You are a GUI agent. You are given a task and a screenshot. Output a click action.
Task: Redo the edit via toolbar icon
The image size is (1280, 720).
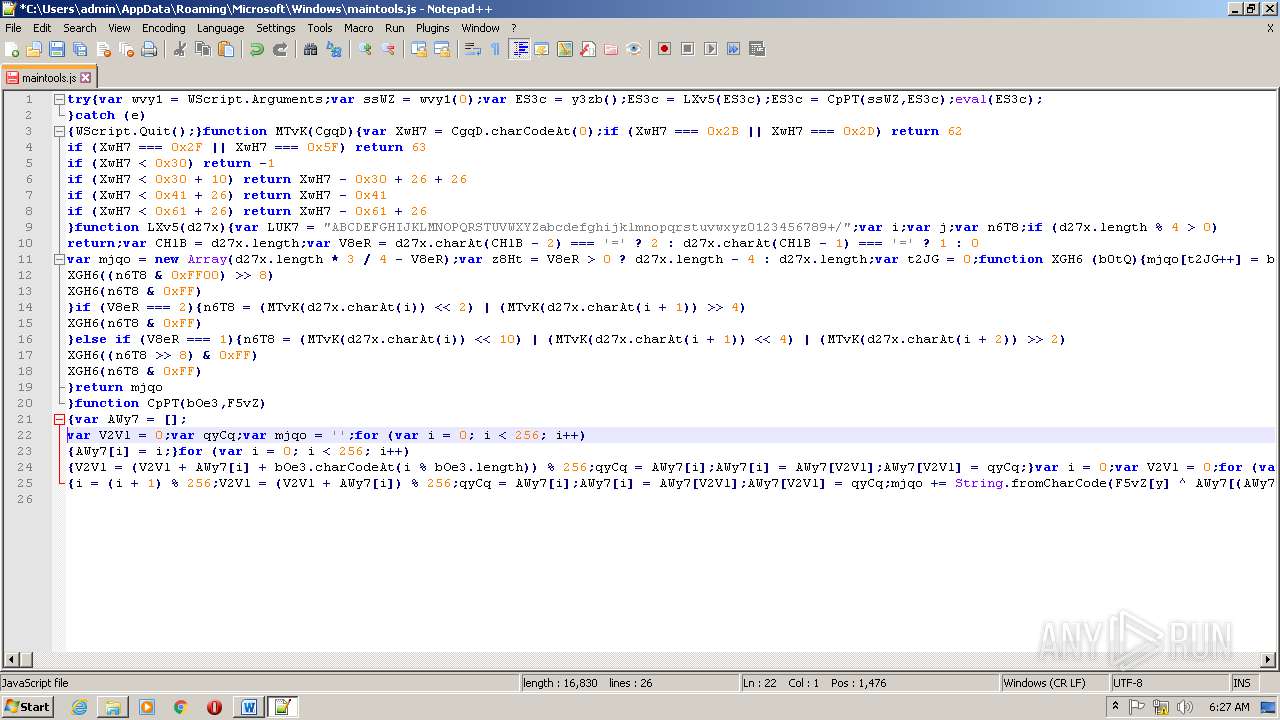click(x=280, y=49)
